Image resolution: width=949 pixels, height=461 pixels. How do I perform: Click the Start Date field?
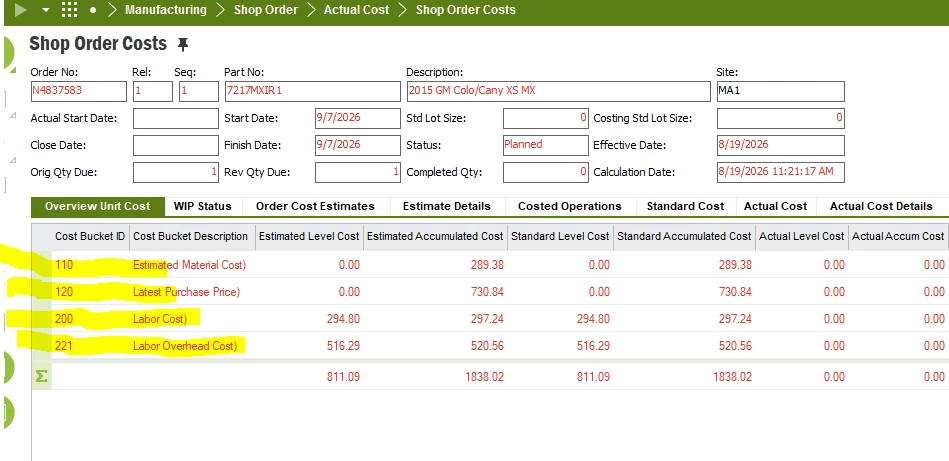(x=358, y=119)
